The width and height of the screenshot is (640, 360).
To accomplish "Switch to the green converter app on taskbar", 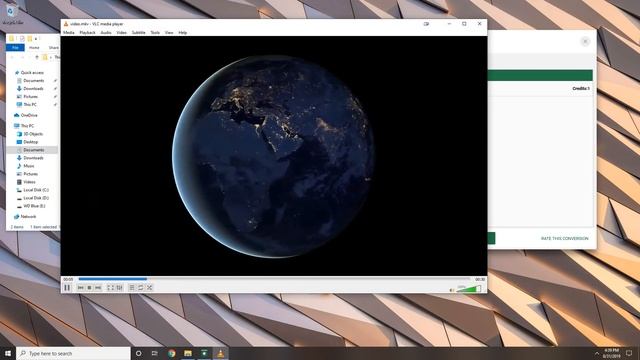I will click(204, 353).
